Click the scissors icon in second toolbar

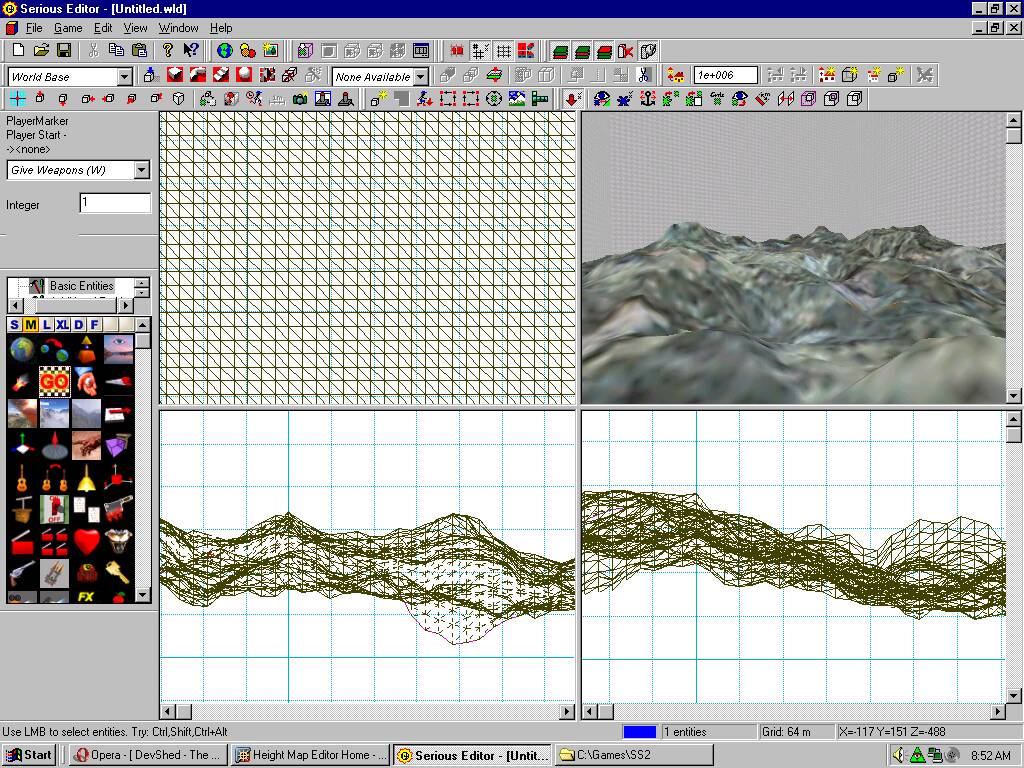(x=643, y=75)
